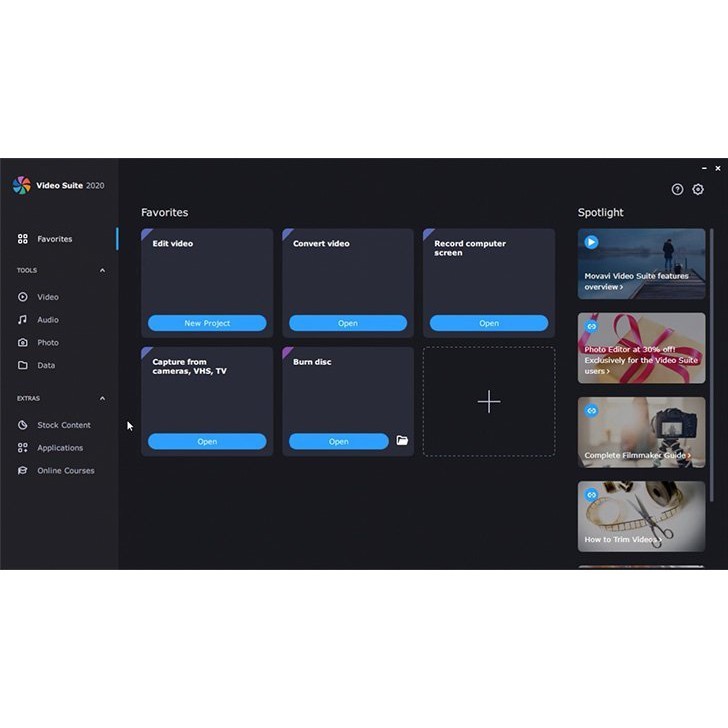This screenshot has height=728, width=728.
Task: Collapse the Extras section chevron
Action: tap(102, 398)
